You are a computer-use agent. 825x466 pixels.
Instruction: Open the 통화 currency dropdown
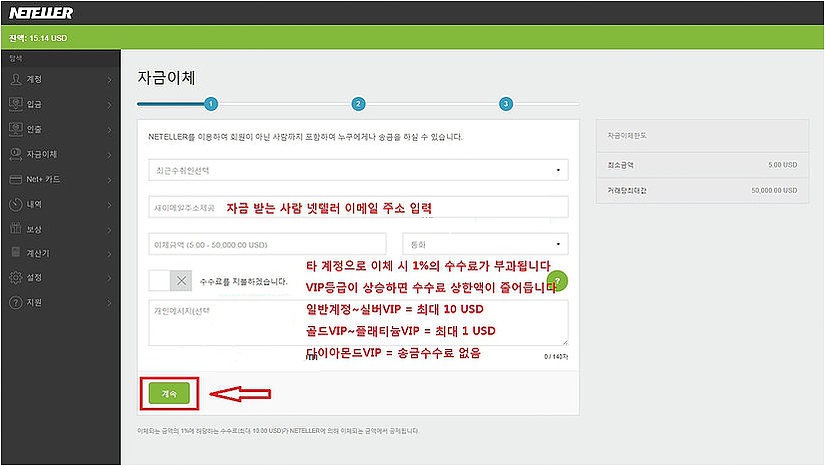(485, 244)
